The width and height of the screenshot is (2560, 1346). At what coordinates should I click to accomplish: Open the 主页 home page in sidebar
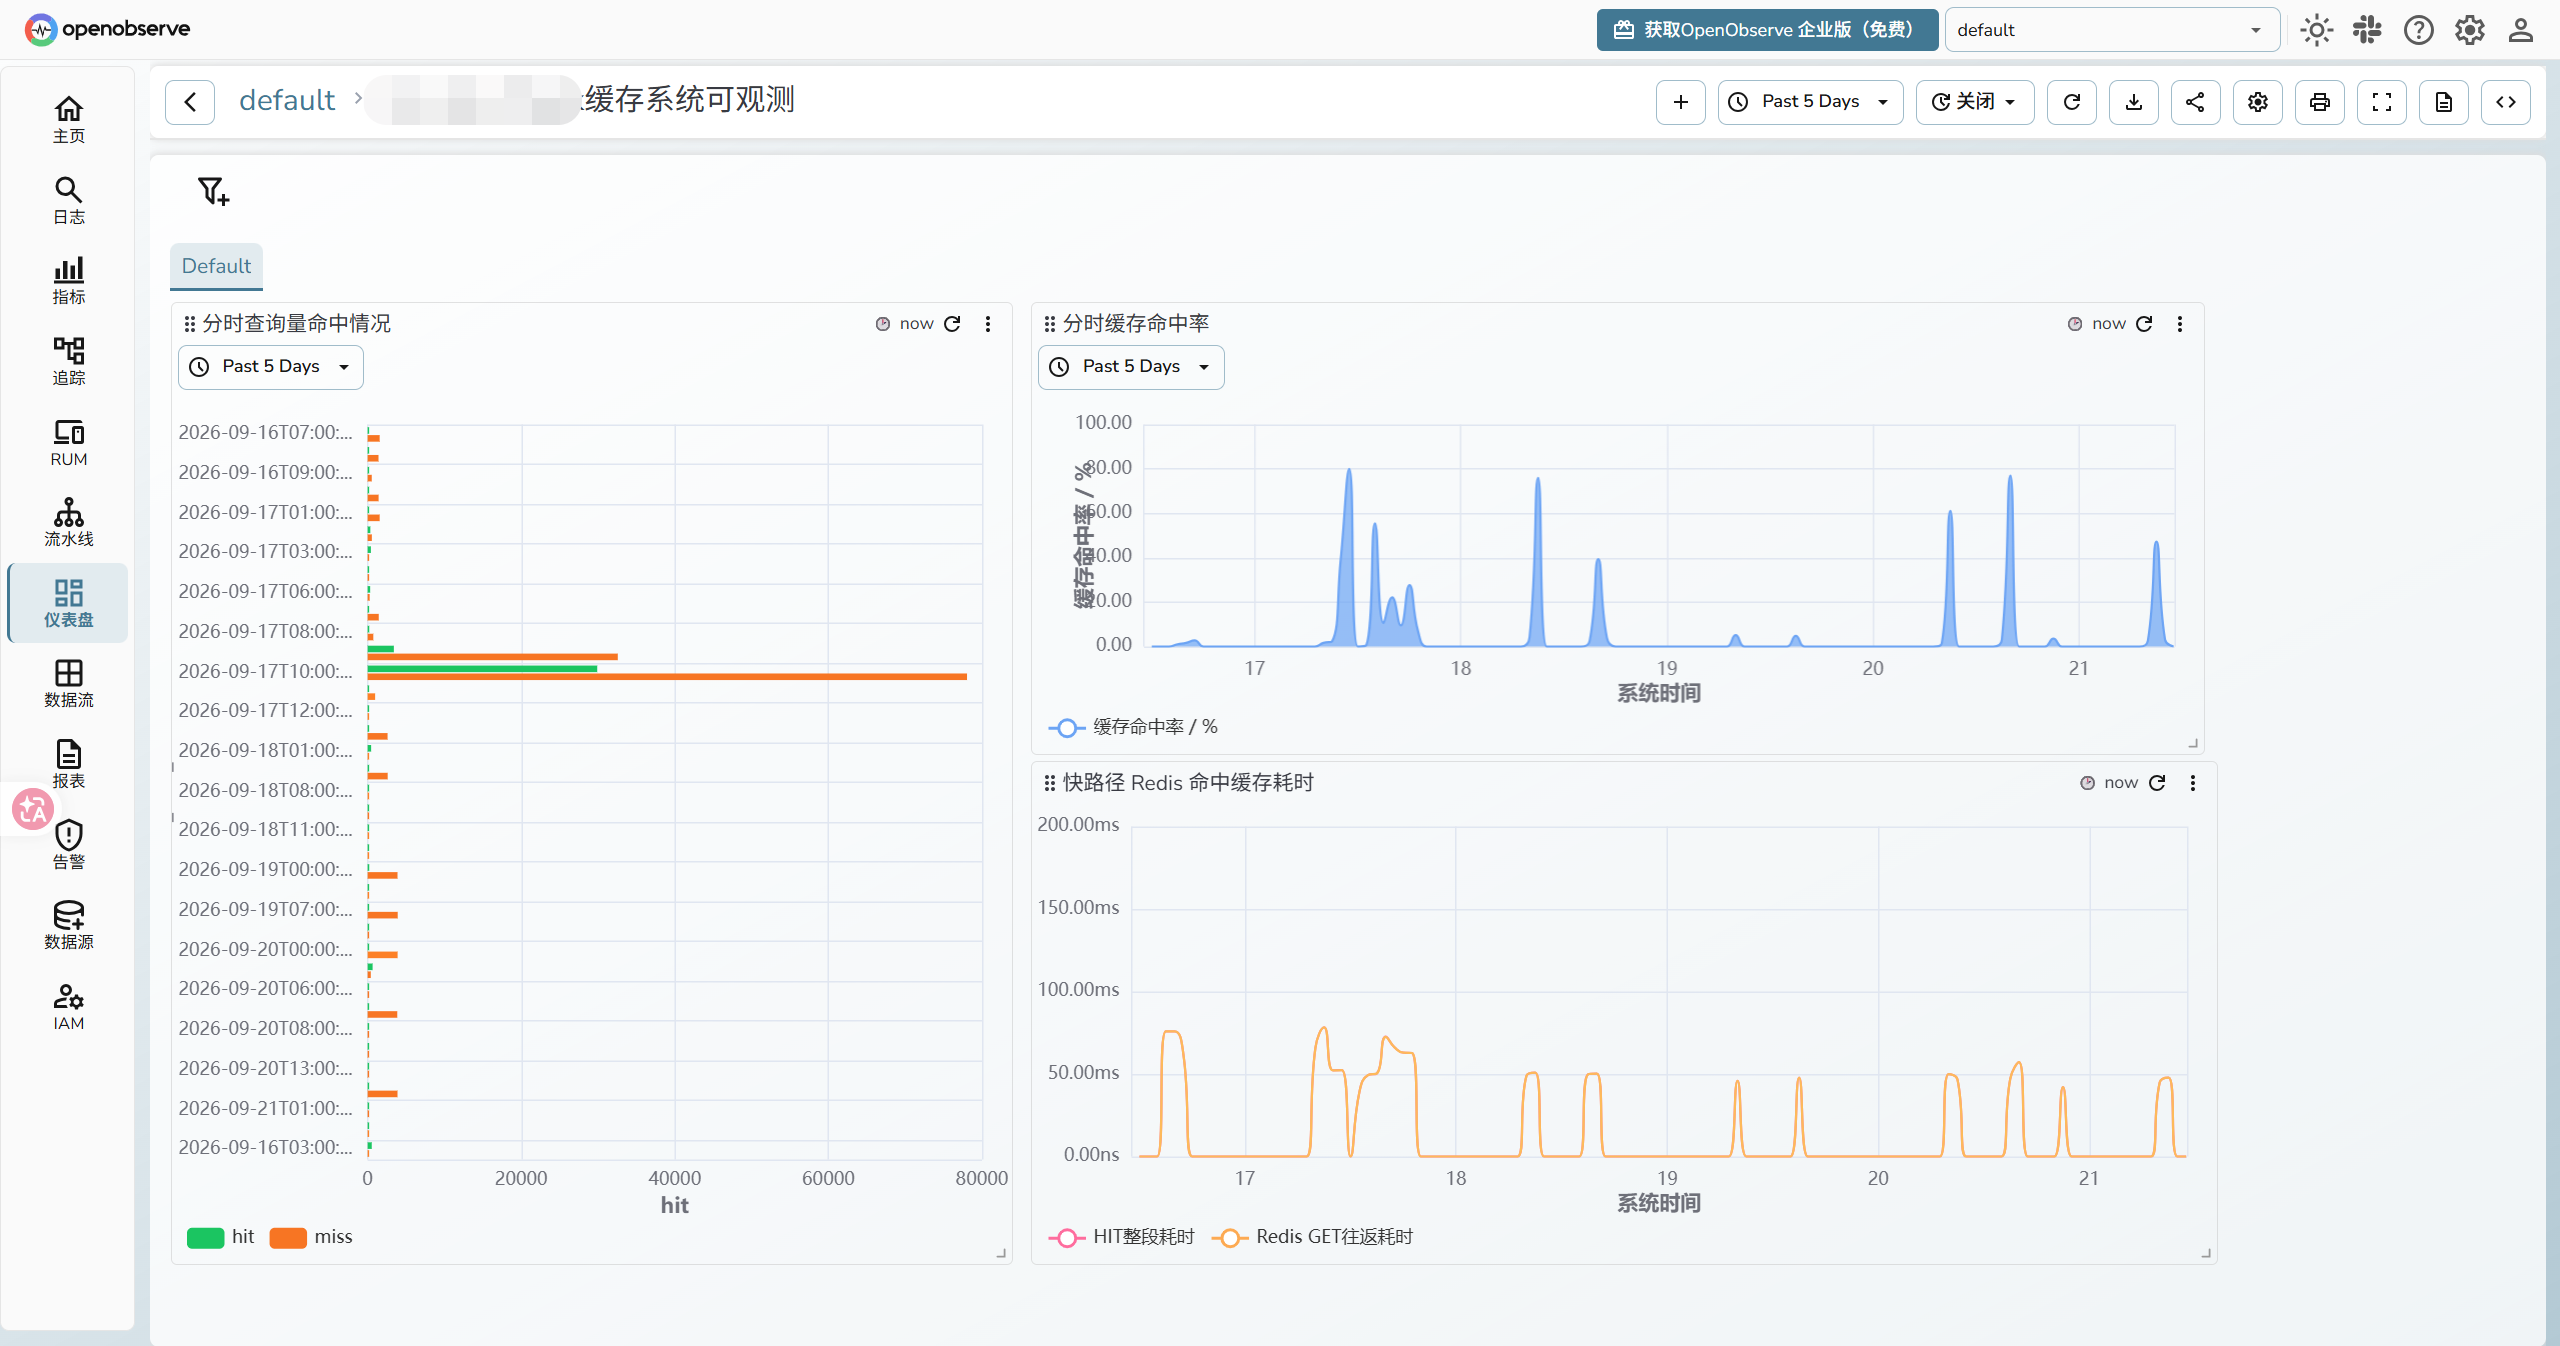(68, 119)
